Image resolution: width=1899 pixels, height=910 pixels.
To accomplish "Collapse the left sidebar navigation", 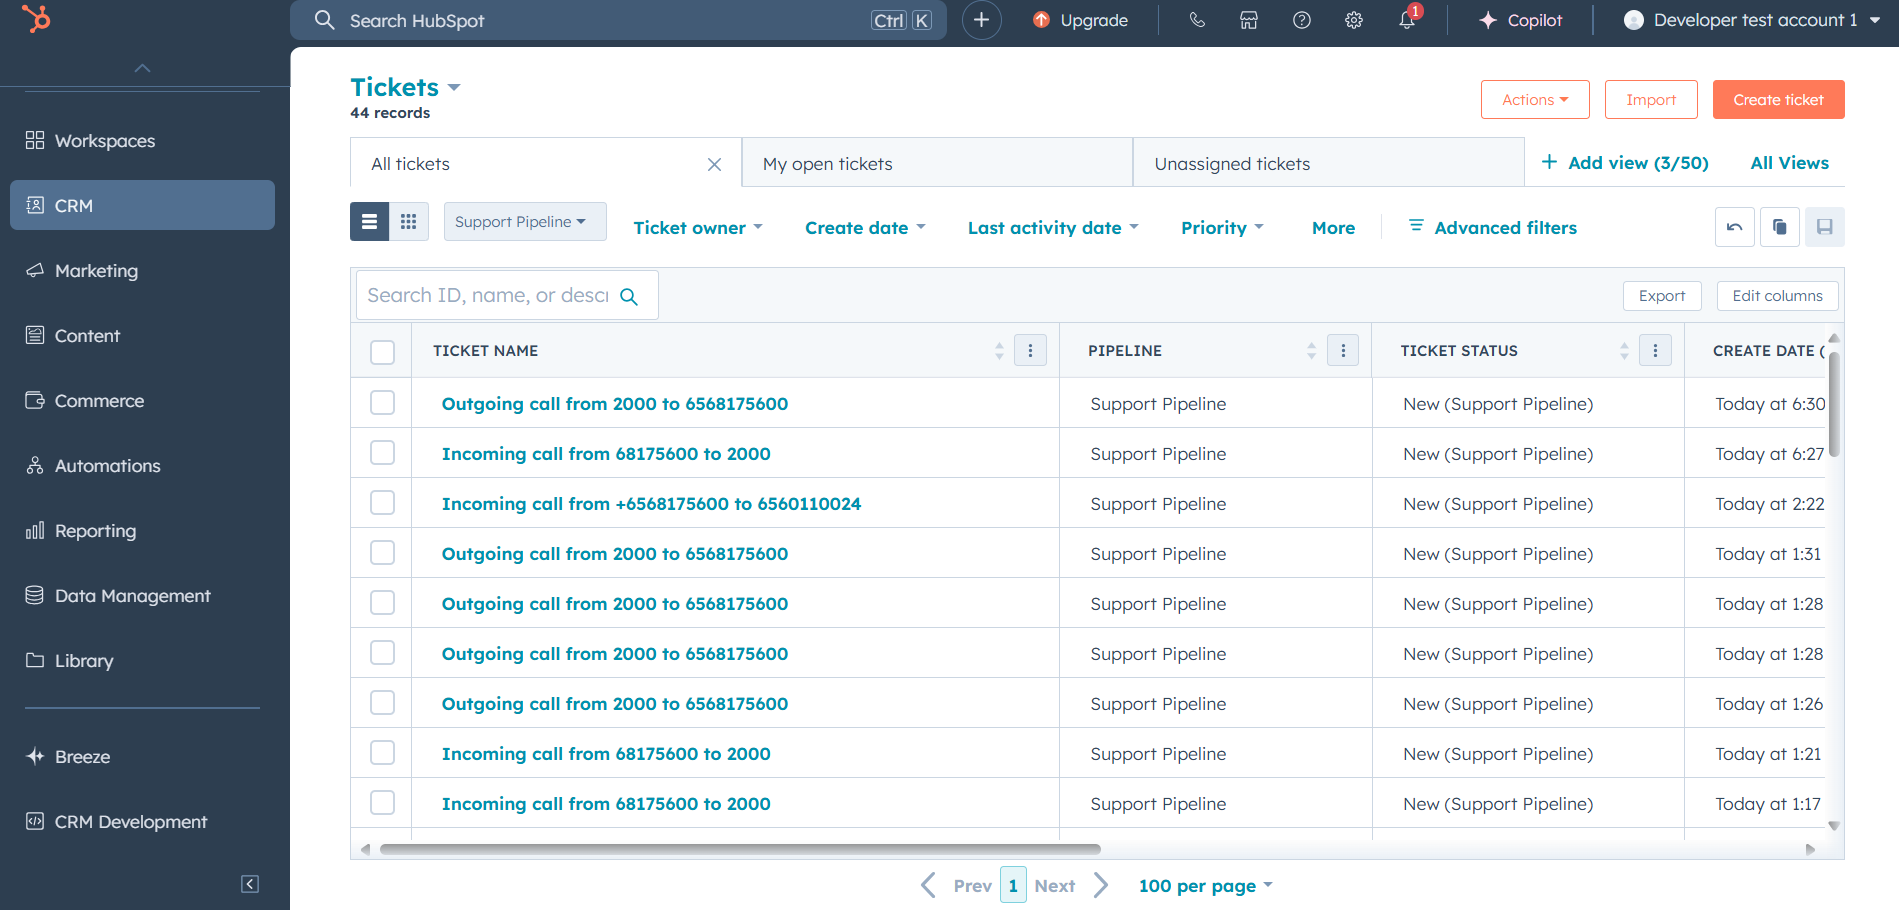I will tap(250, 884).
